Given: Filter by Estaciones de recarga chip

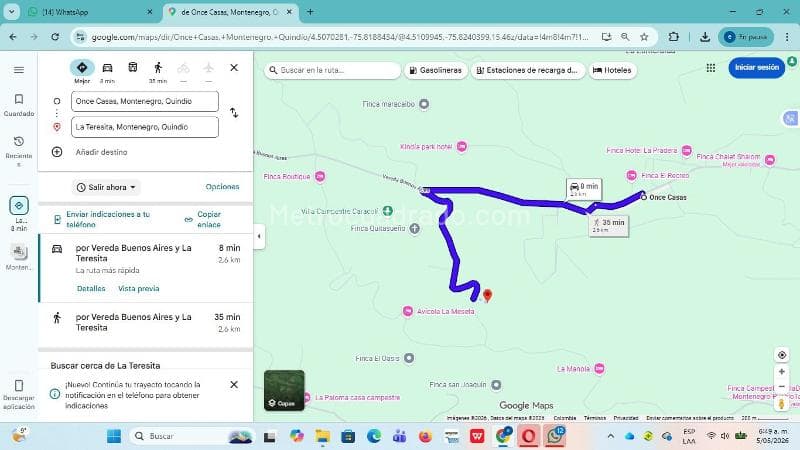Looking at the screenshot, I should 527,70.
